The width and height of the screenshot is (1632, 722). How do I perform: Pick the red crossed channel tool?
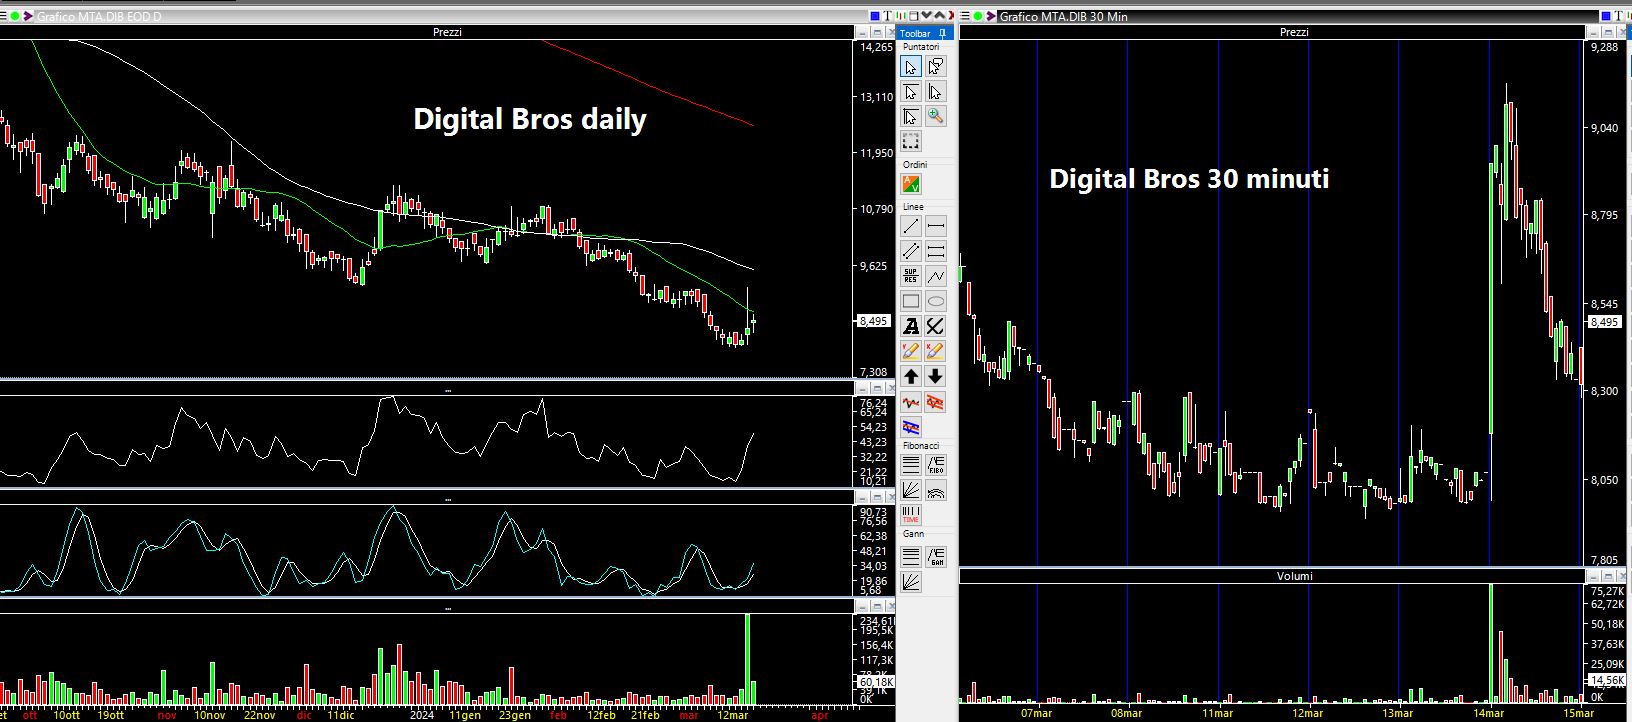point(935,402)
